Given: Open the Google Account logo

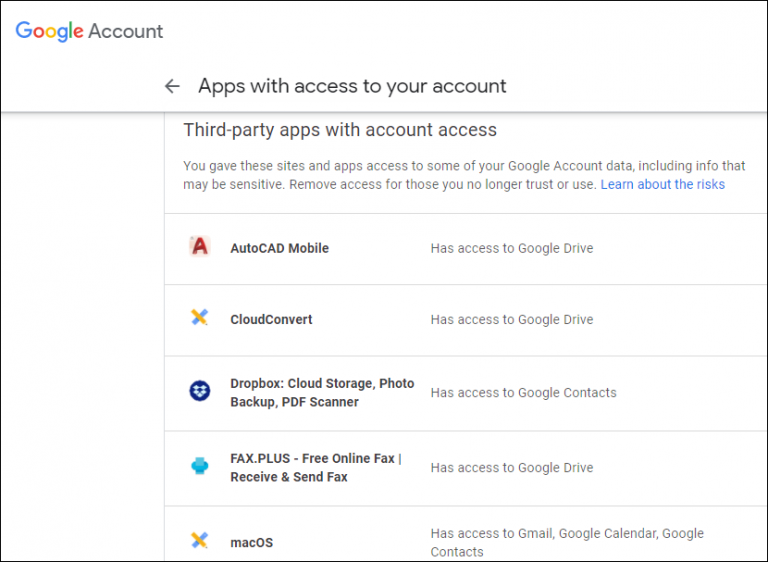Looking at the screenshot, I should pos(89,31).
